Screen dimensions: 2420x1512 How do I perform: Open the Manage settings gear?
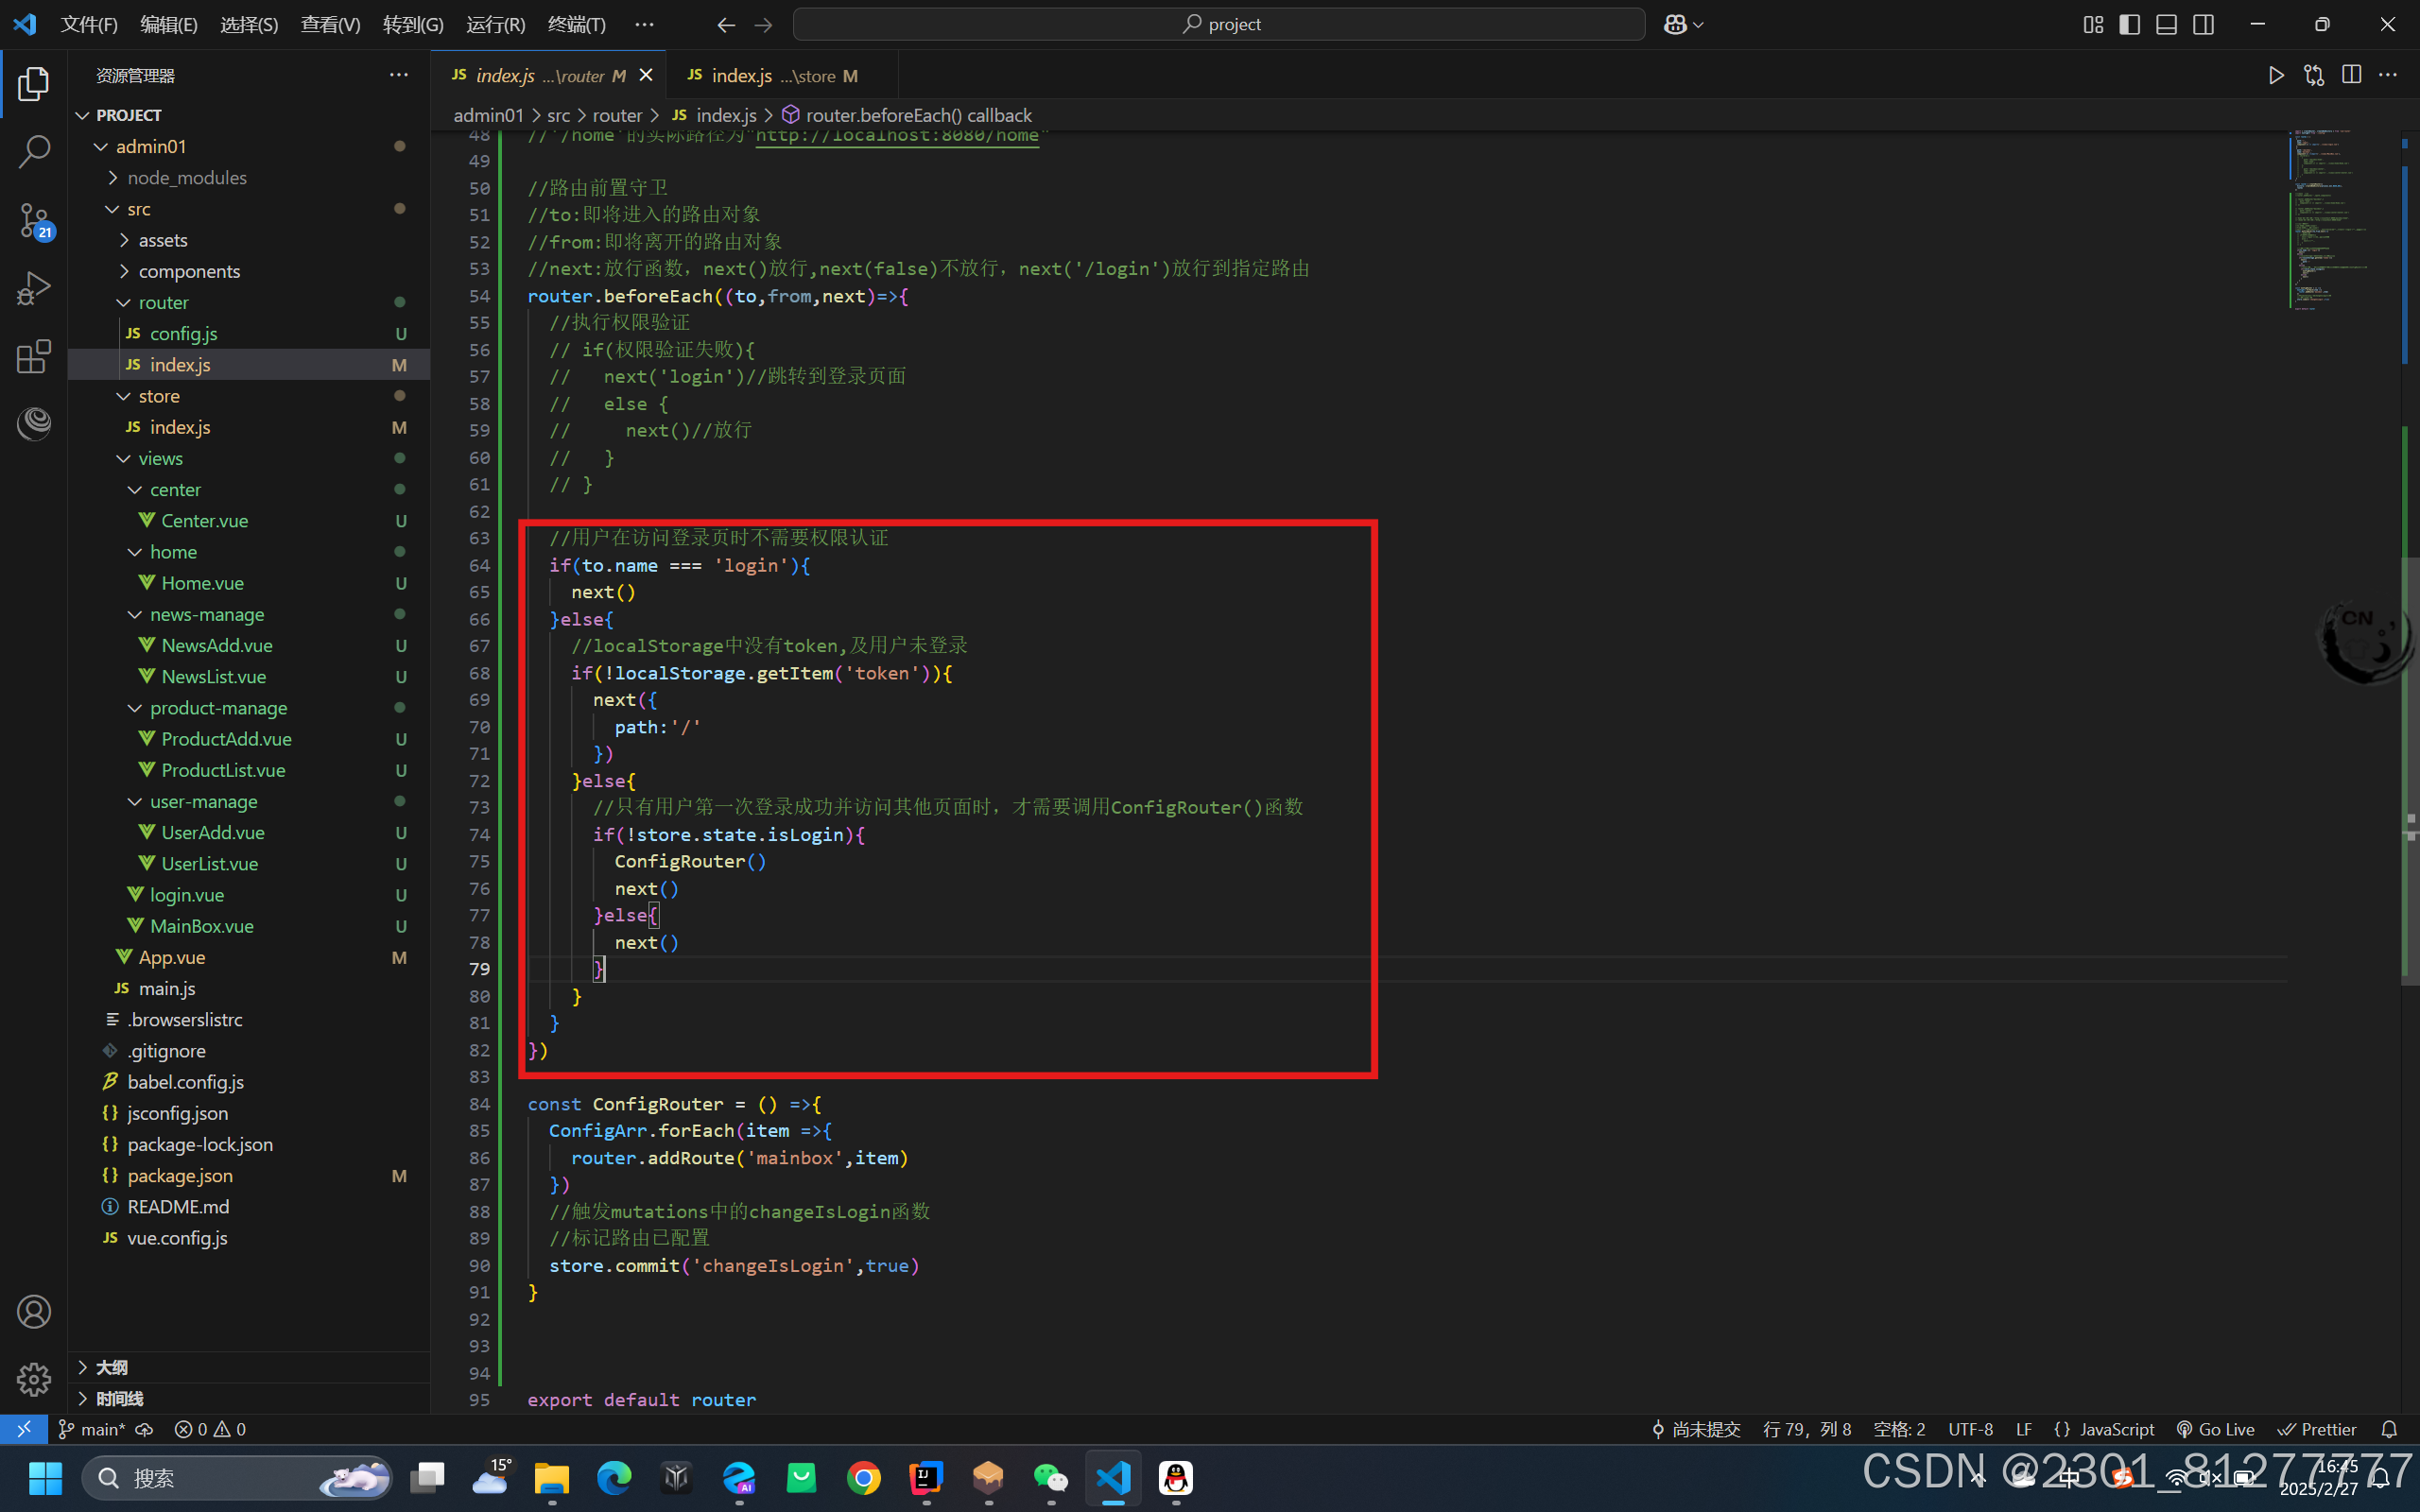34,1379
